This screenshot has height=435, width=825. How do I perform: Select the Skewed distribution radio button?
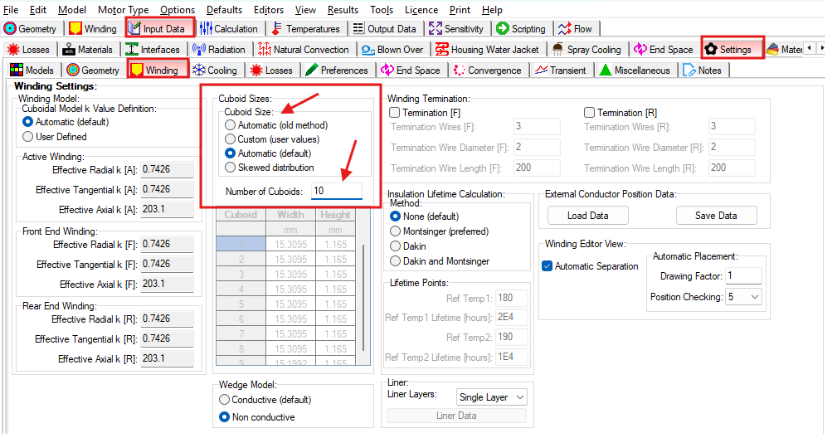(231, 167)
